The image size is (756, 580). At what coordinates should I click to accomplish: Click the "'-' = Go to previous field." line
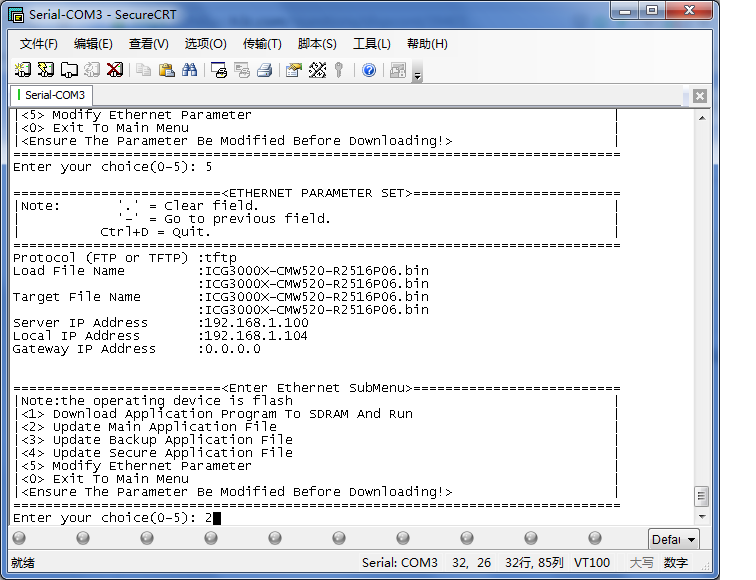224,219
